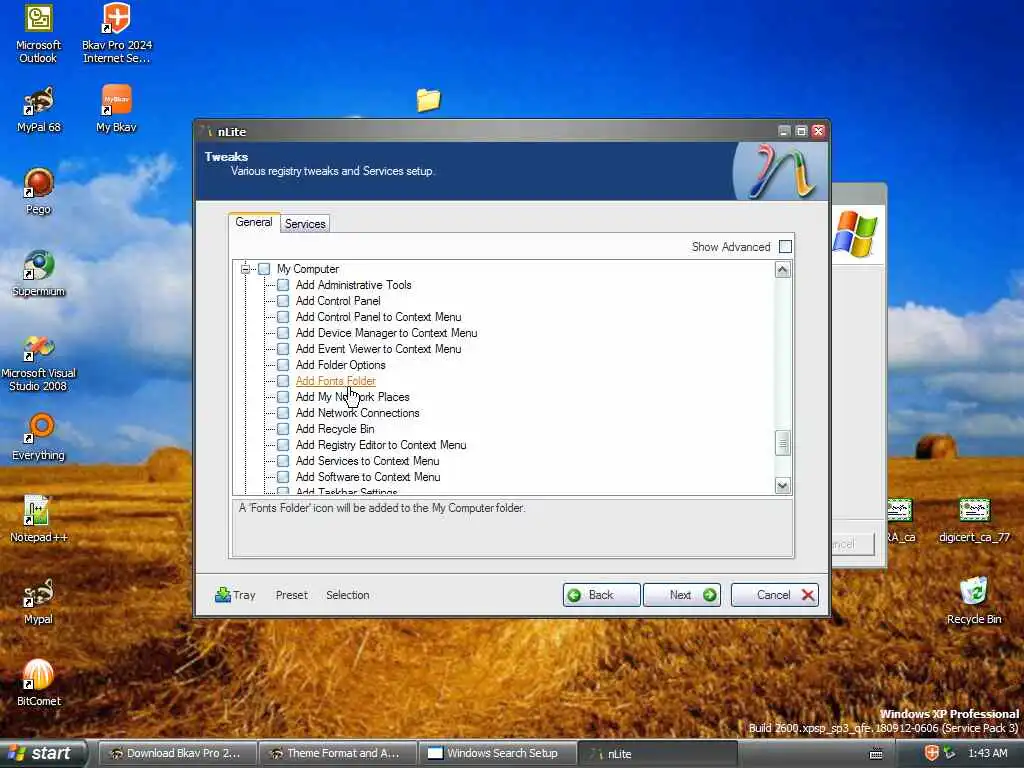This screenshot has width=1024, height=768.
Task: Click 'Add Fonts Folder' highlighted label
Action: 336,381
